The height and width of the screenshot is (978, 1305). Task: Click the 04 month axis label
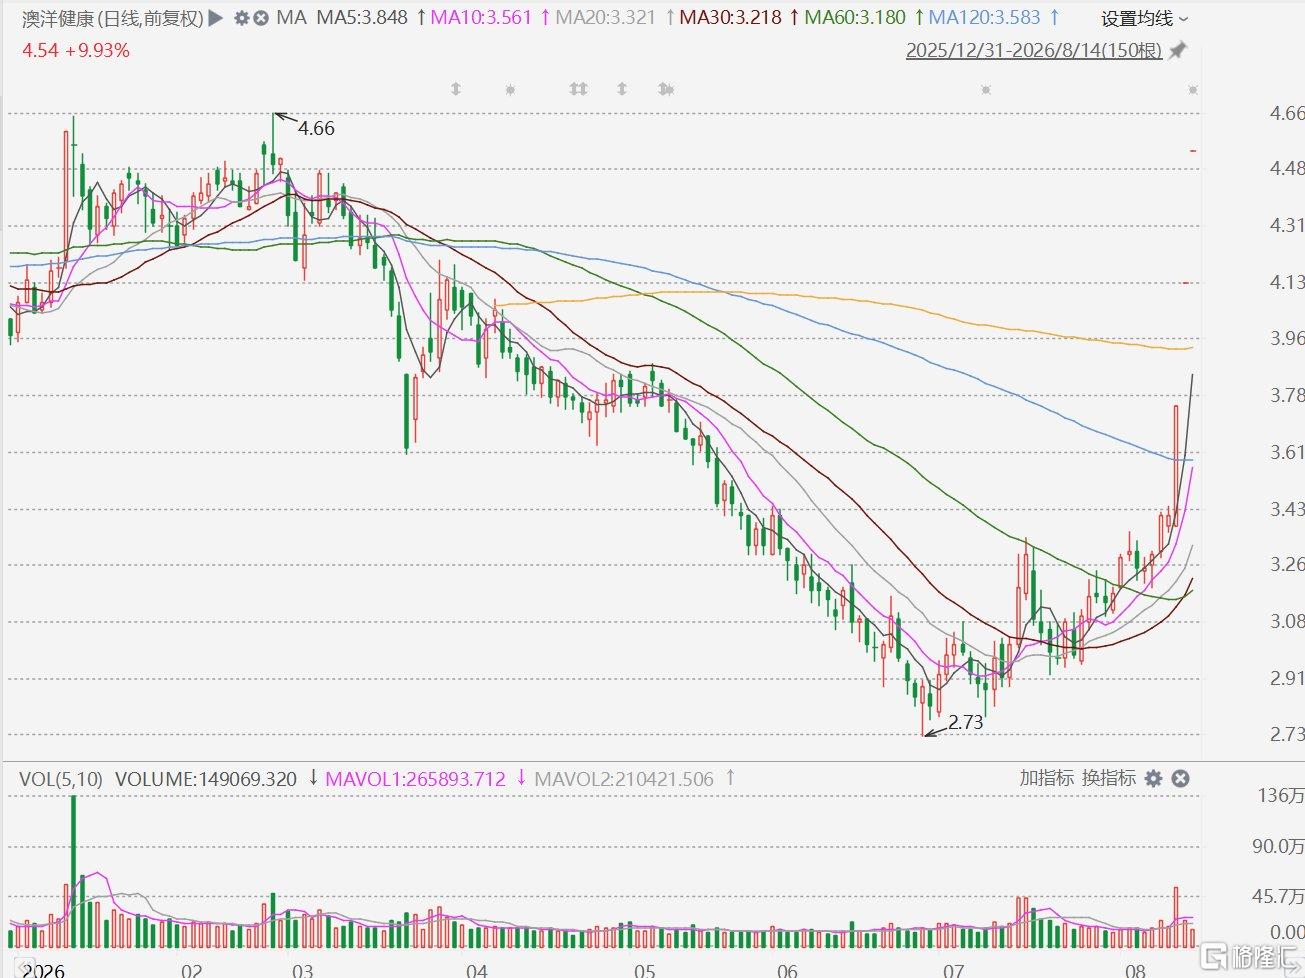pos(477,970)
